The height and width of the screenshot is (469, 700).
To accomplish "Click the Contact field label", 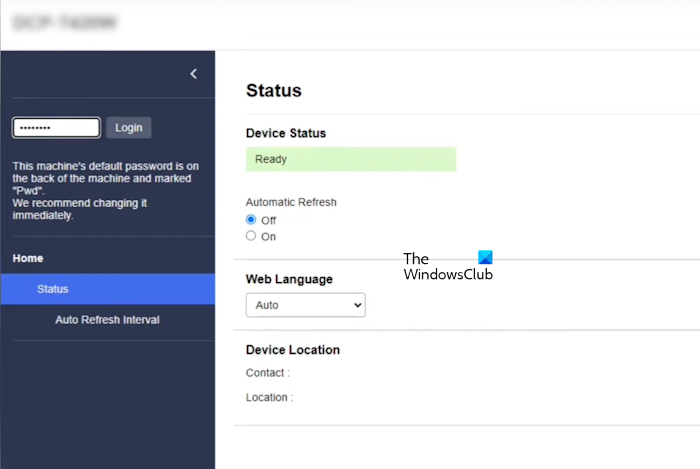I will point(268,373).
